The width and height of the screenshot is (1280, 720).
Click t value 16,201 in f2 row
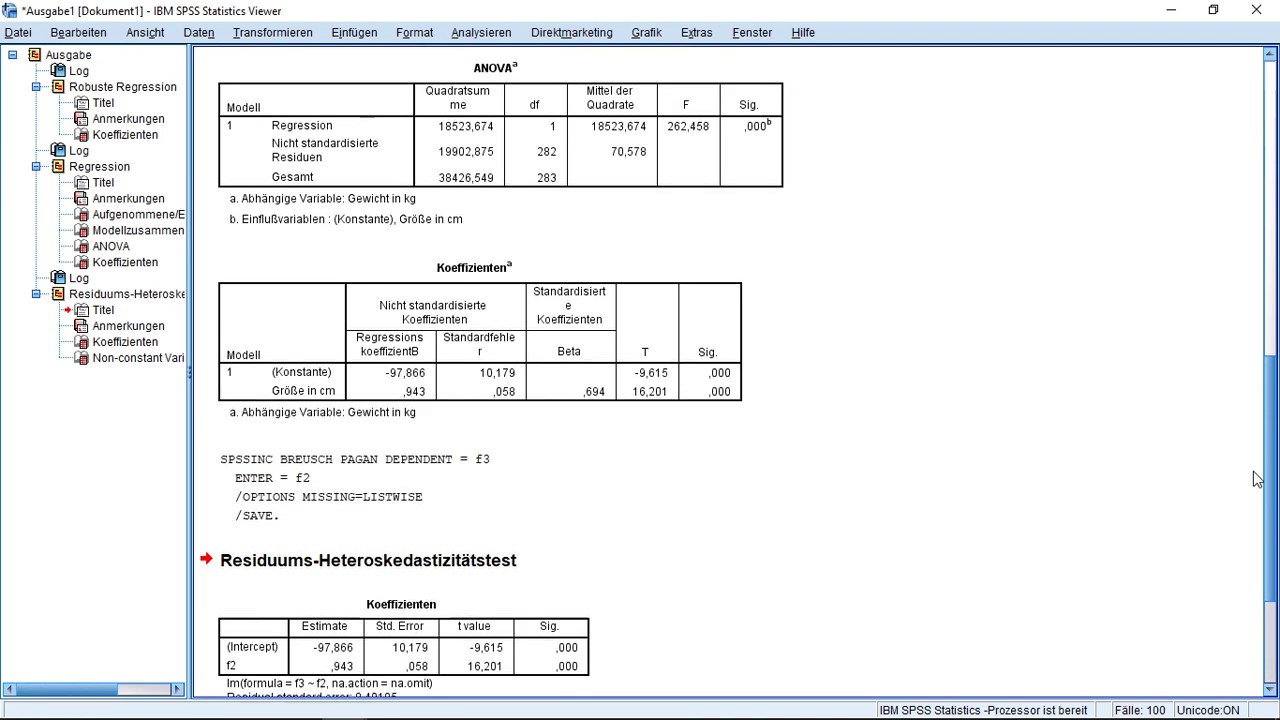click(x=485, y=667)
